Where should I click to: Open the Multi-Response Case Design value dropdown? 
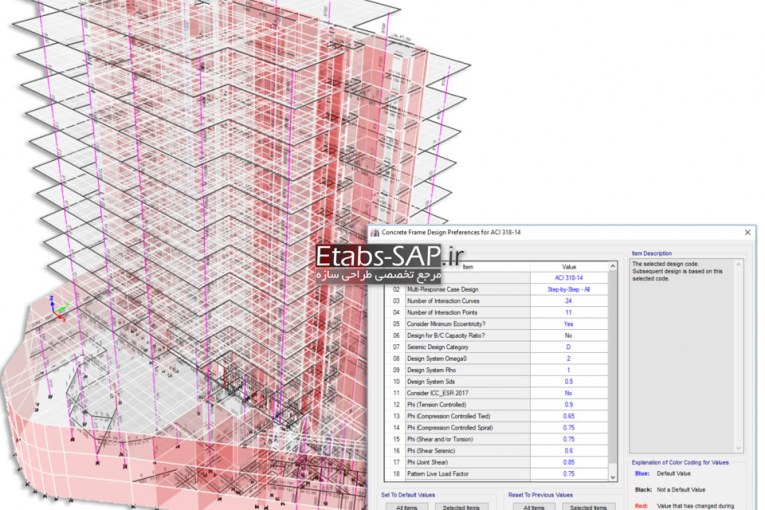click(x=568, y=289)
